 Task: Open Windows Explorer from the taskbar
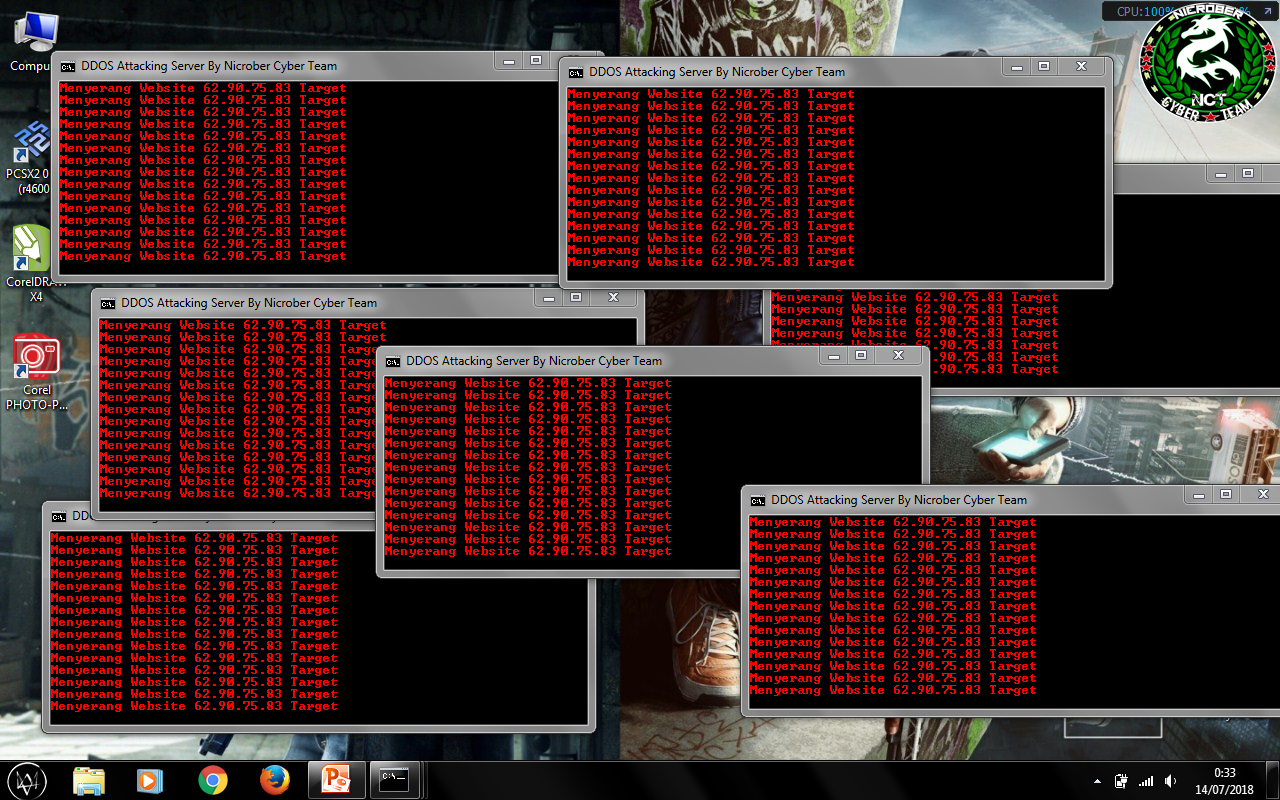click(89, 779)
